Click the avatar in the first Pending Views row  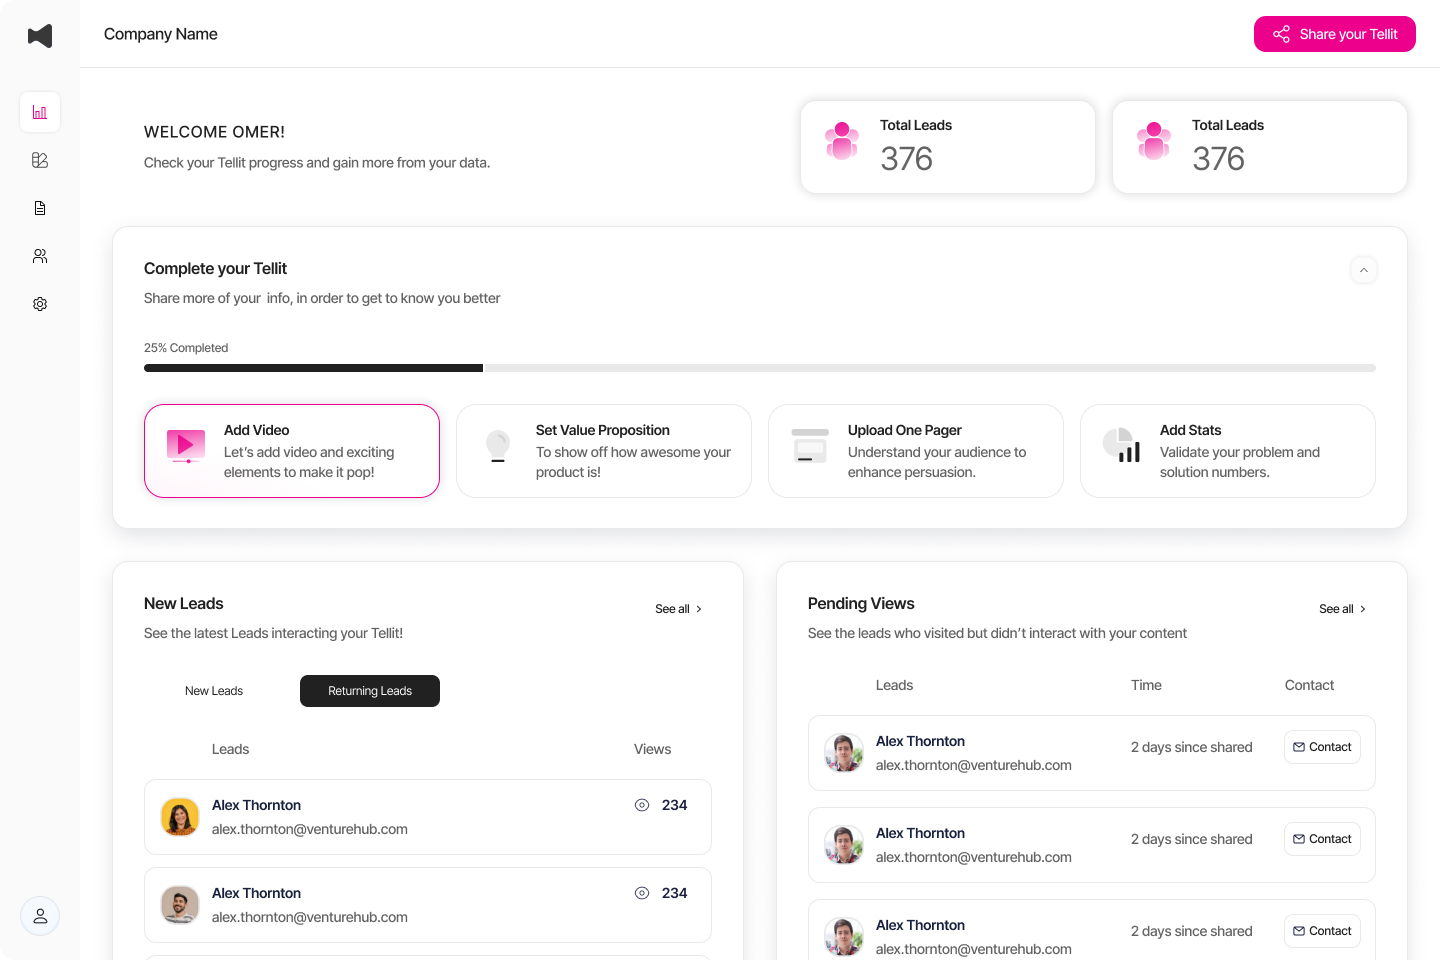[x=844, y=753]
